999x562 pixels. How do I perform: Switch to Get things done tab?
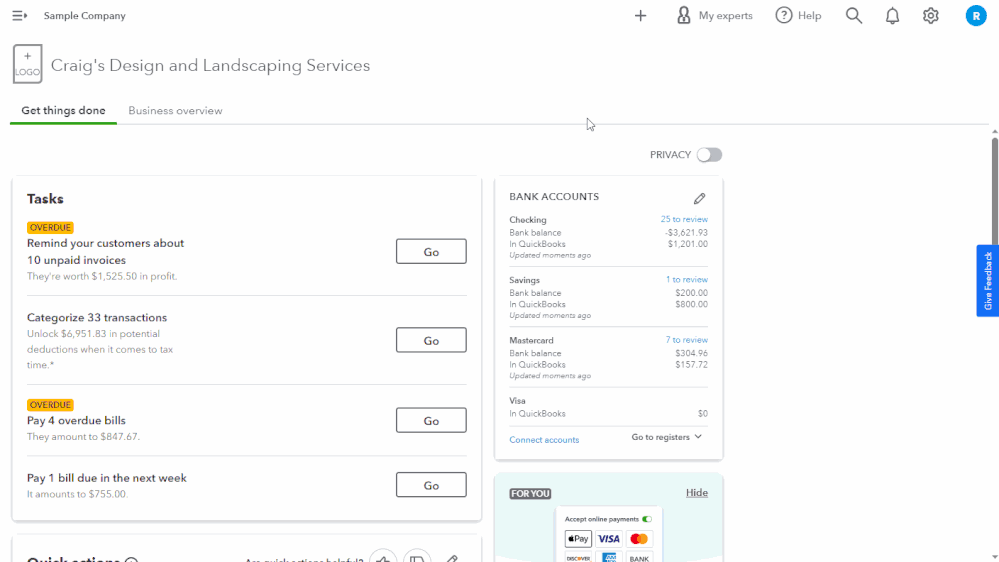[x=63, y=111]
